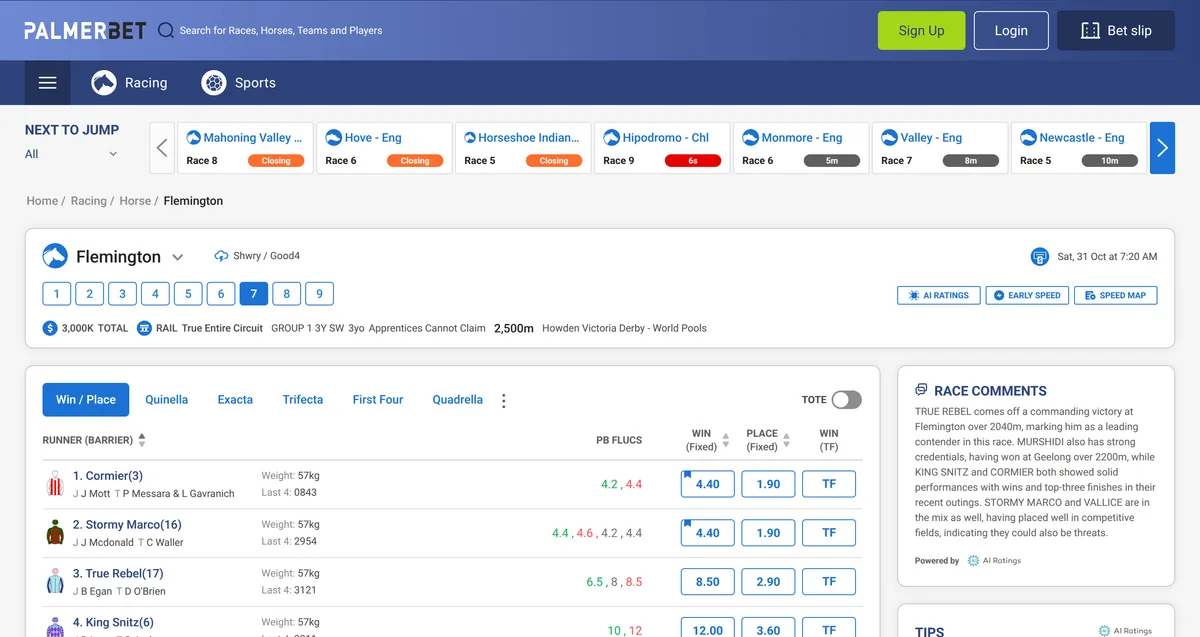1200x637 pixels.
Task: Open the Next To Jump All filter
Action: pos(71,154)
